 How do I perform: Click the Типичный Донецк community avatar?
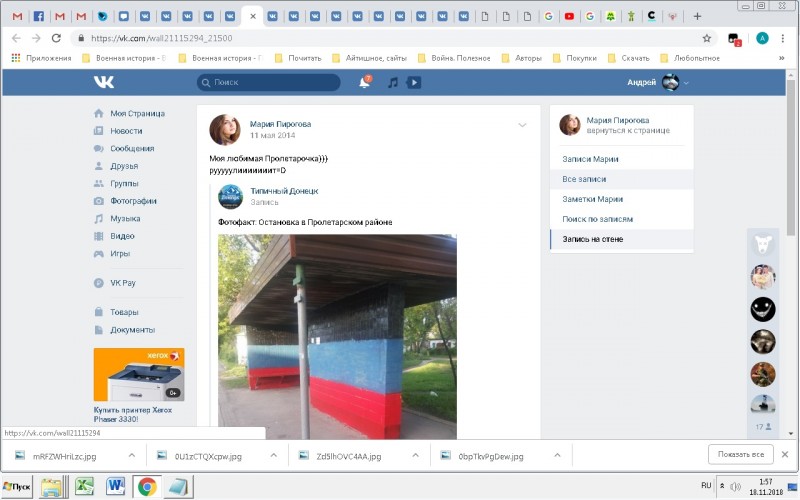[x=230, y=196]
